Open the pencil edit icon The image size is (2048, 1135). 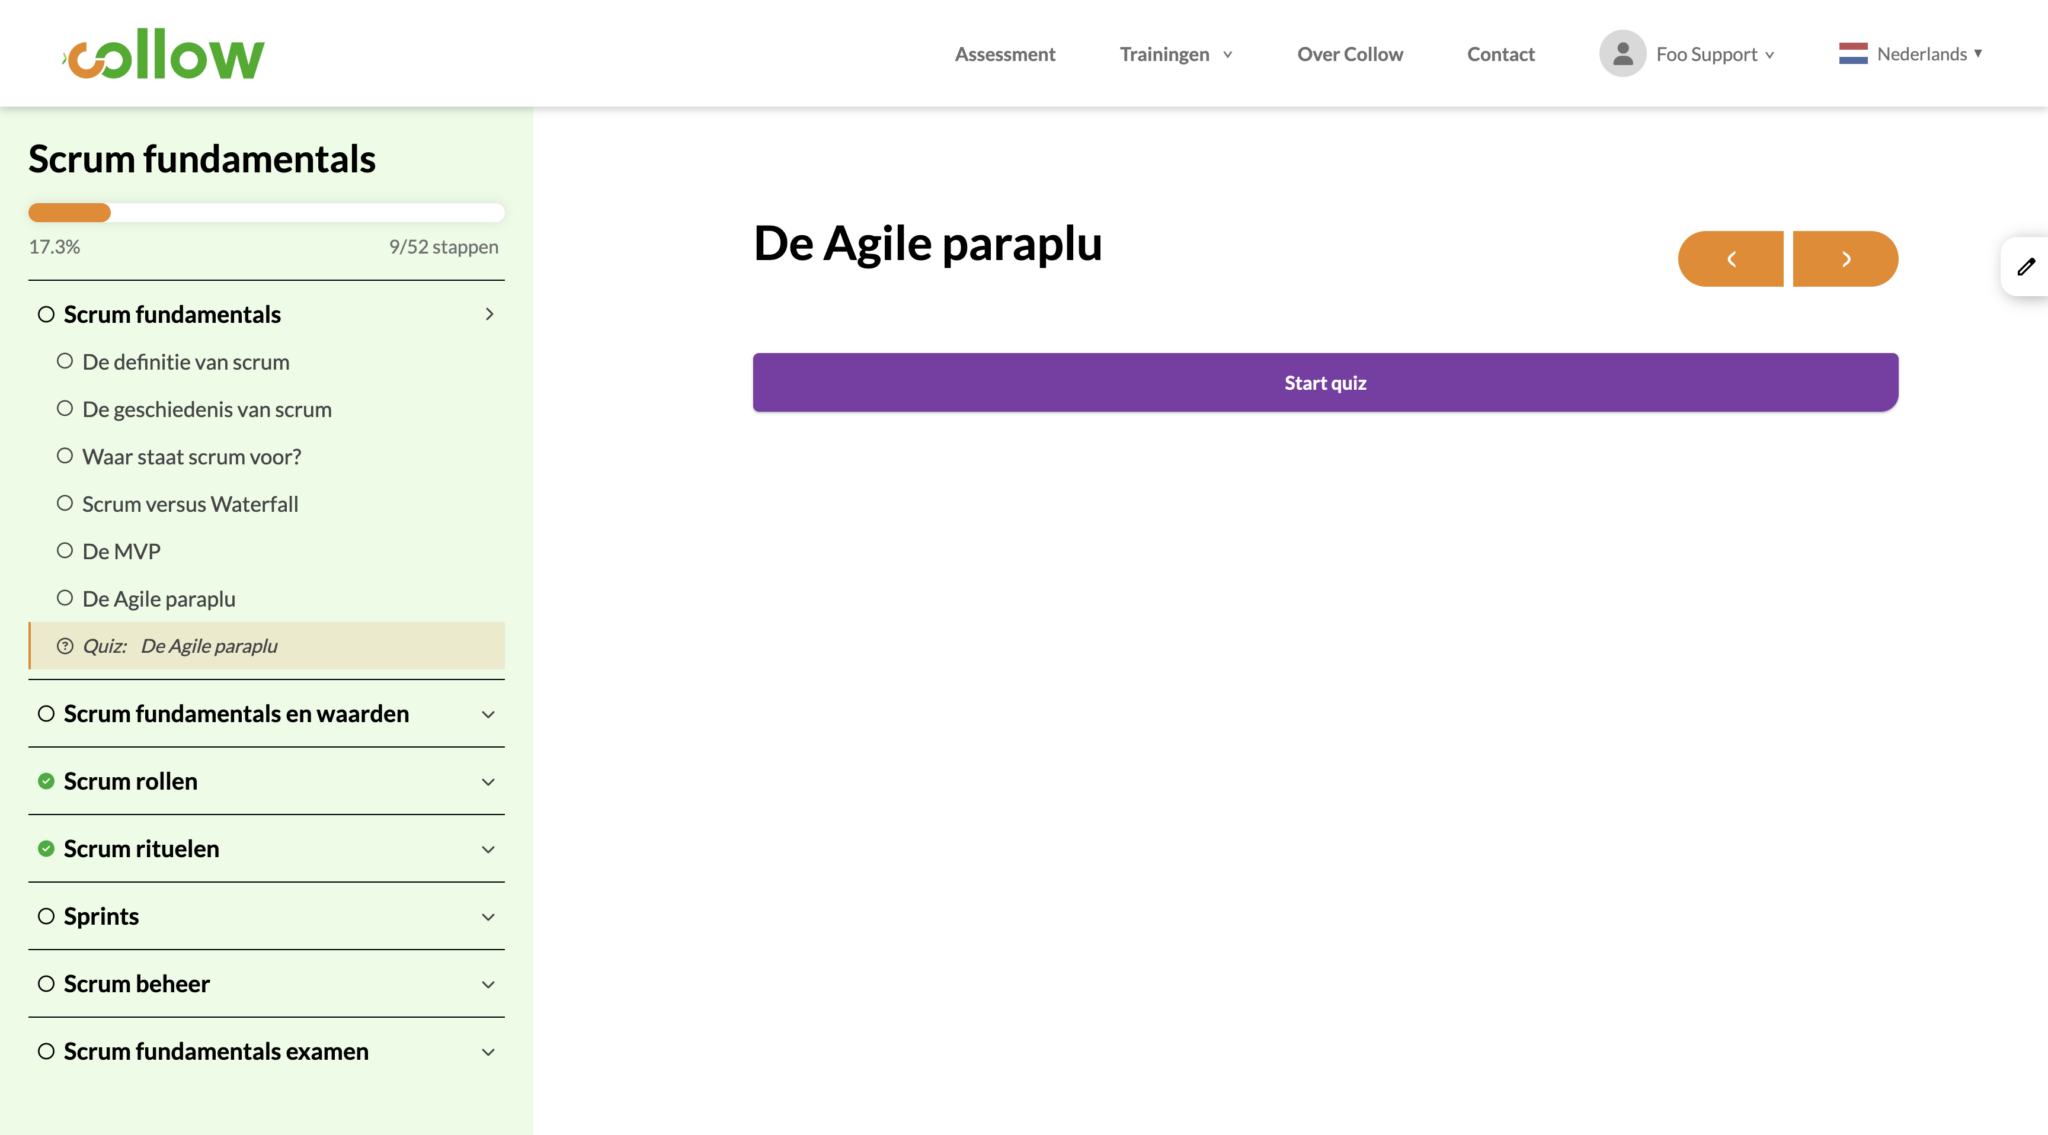pos(2026,266)
